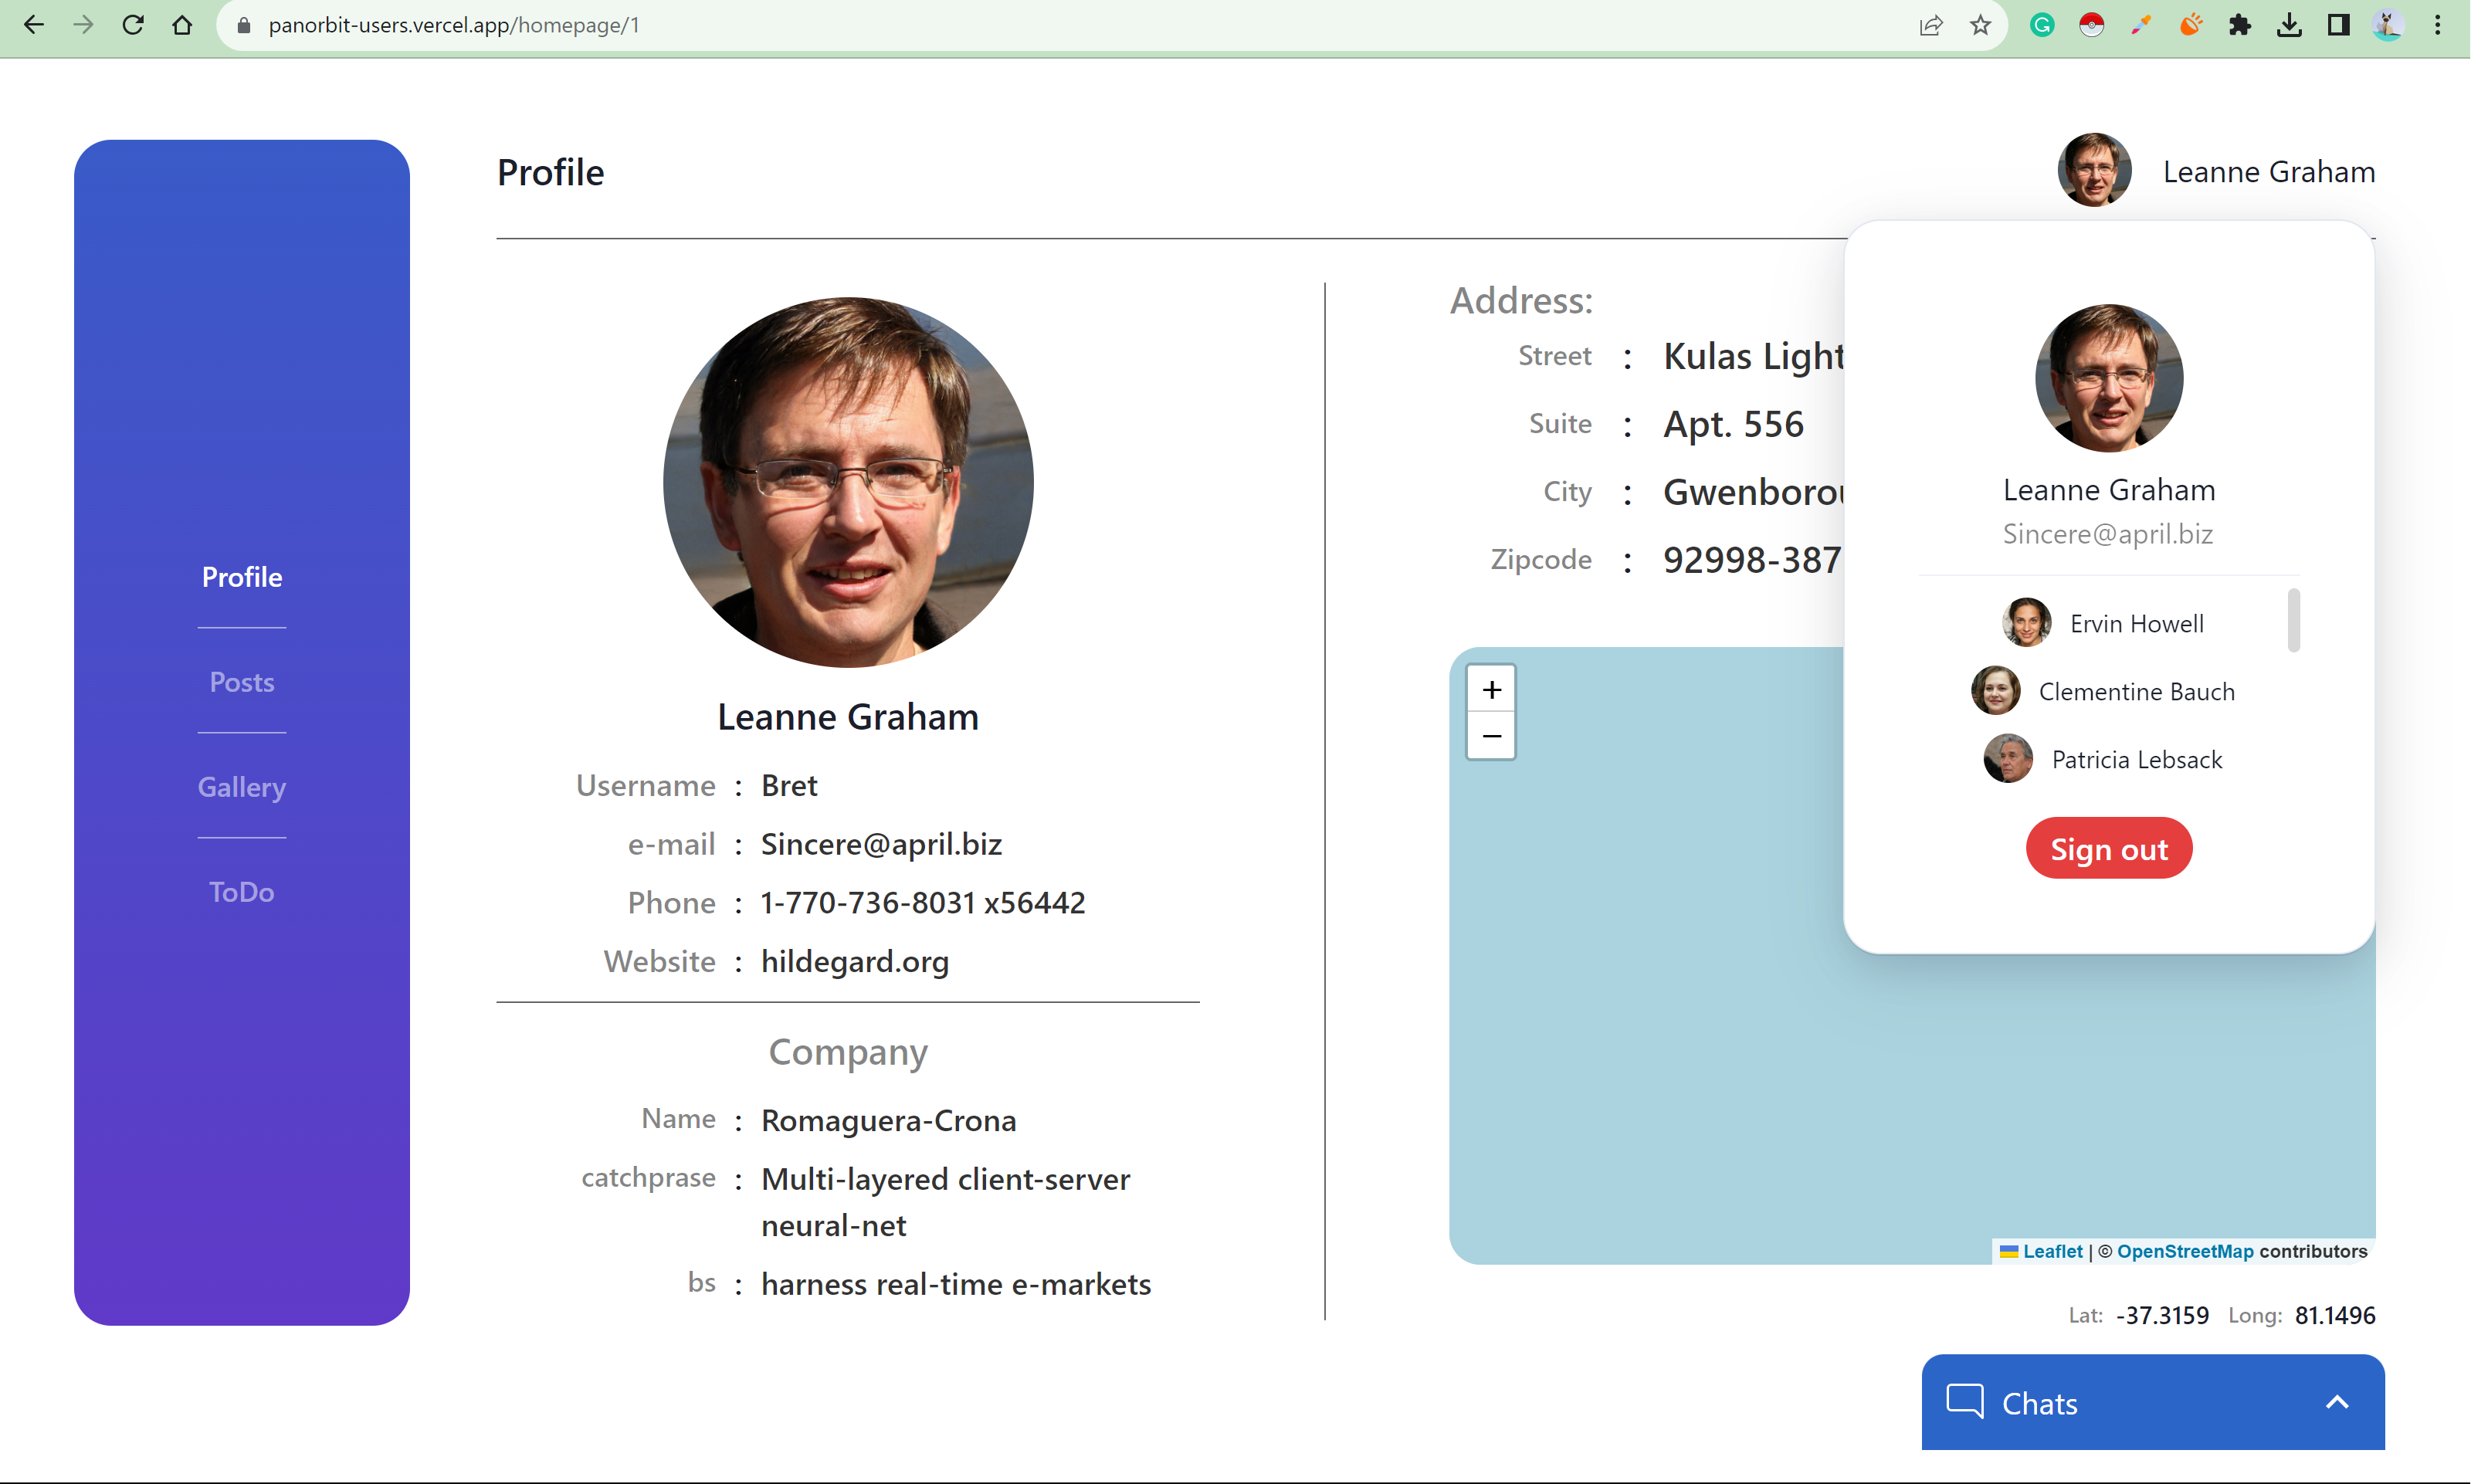Open the browser downloads icon
The height and width of the screenshot is (1484, 2471).
2289,25
